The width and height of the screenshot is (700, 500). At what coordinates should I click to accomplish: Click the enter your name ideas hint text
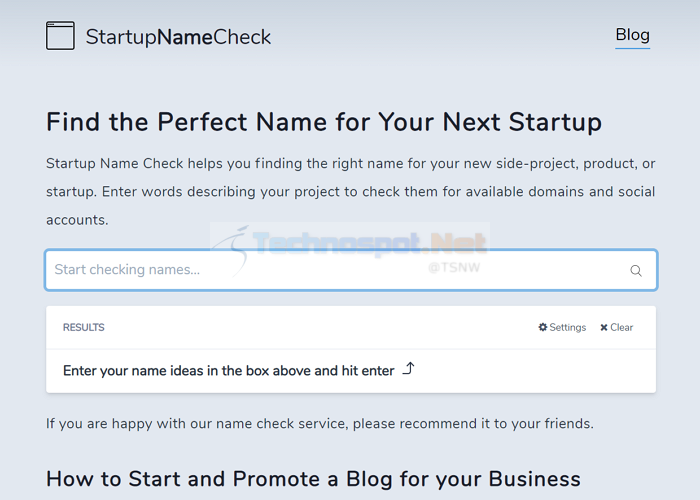(229, 371)
